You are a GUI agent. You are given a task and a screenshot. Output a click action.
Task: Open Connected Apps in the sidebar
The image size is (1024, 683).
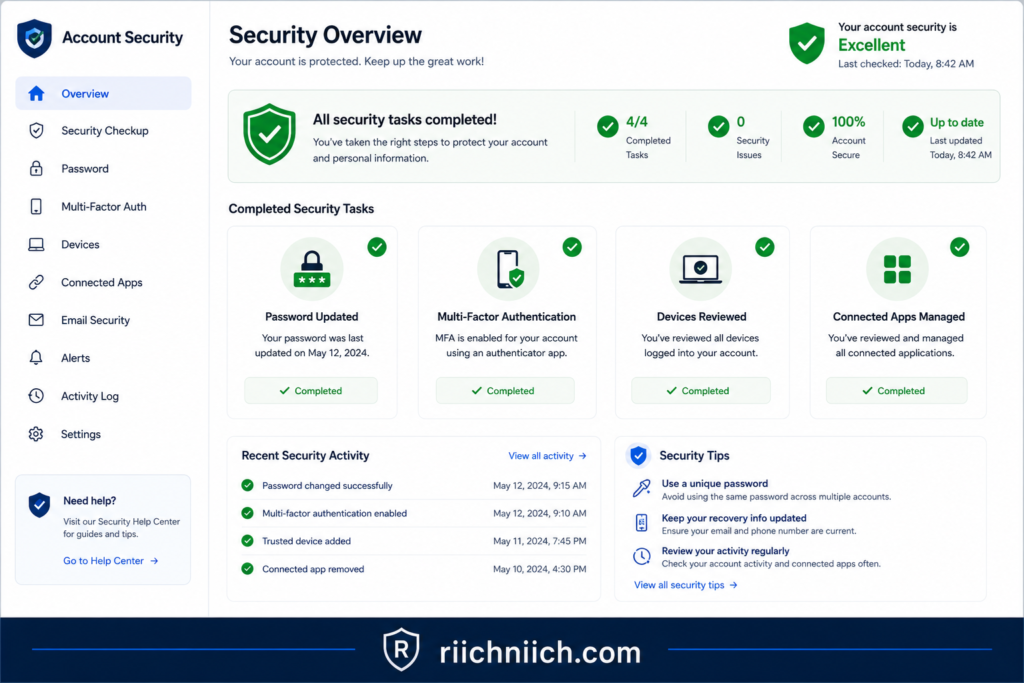(103, 282)
